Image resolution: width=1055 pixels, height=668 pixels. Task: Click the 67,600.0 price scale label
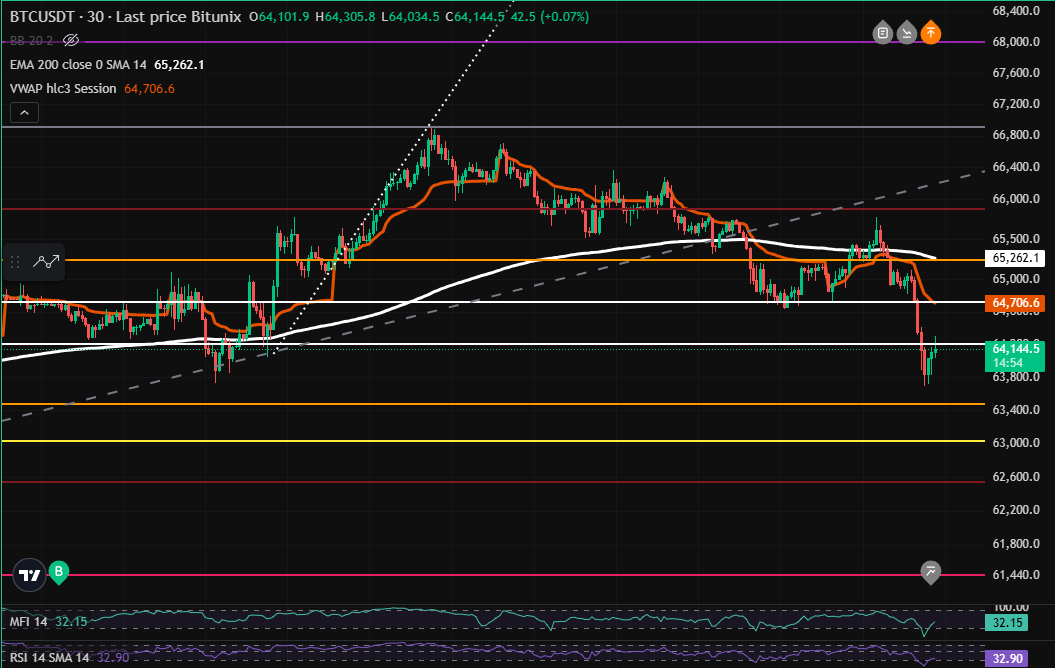coord(1016,73)
